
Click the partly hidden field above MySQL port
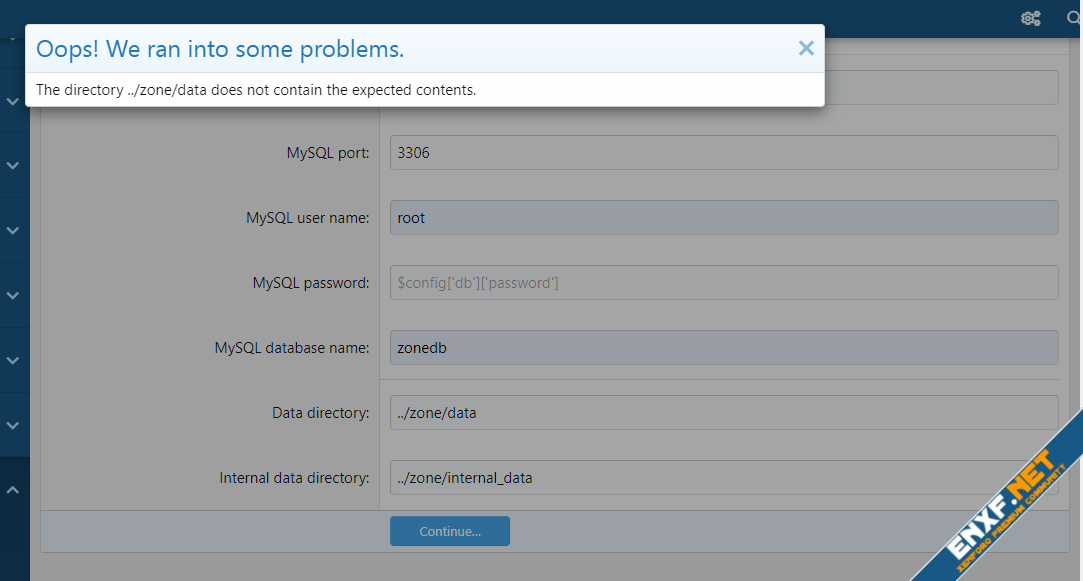click(x=940, y=88)
